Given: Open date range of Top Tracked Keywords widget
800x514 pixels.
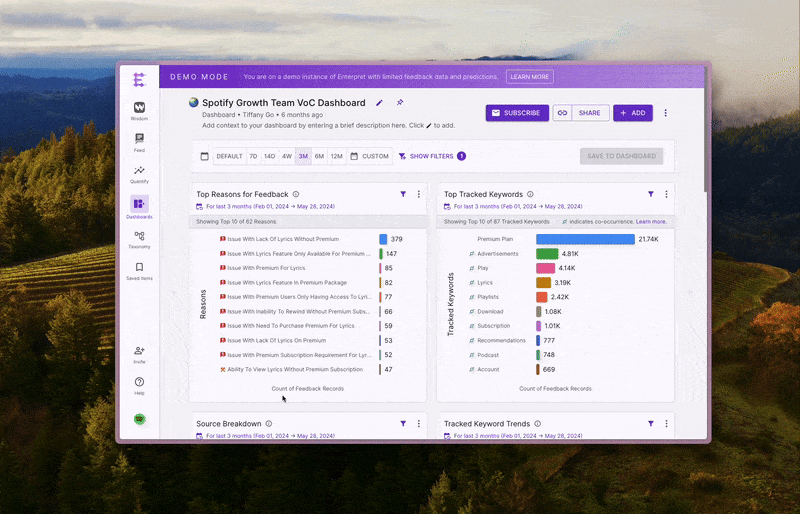Looking at the screenshot, I should pos(513,207).
